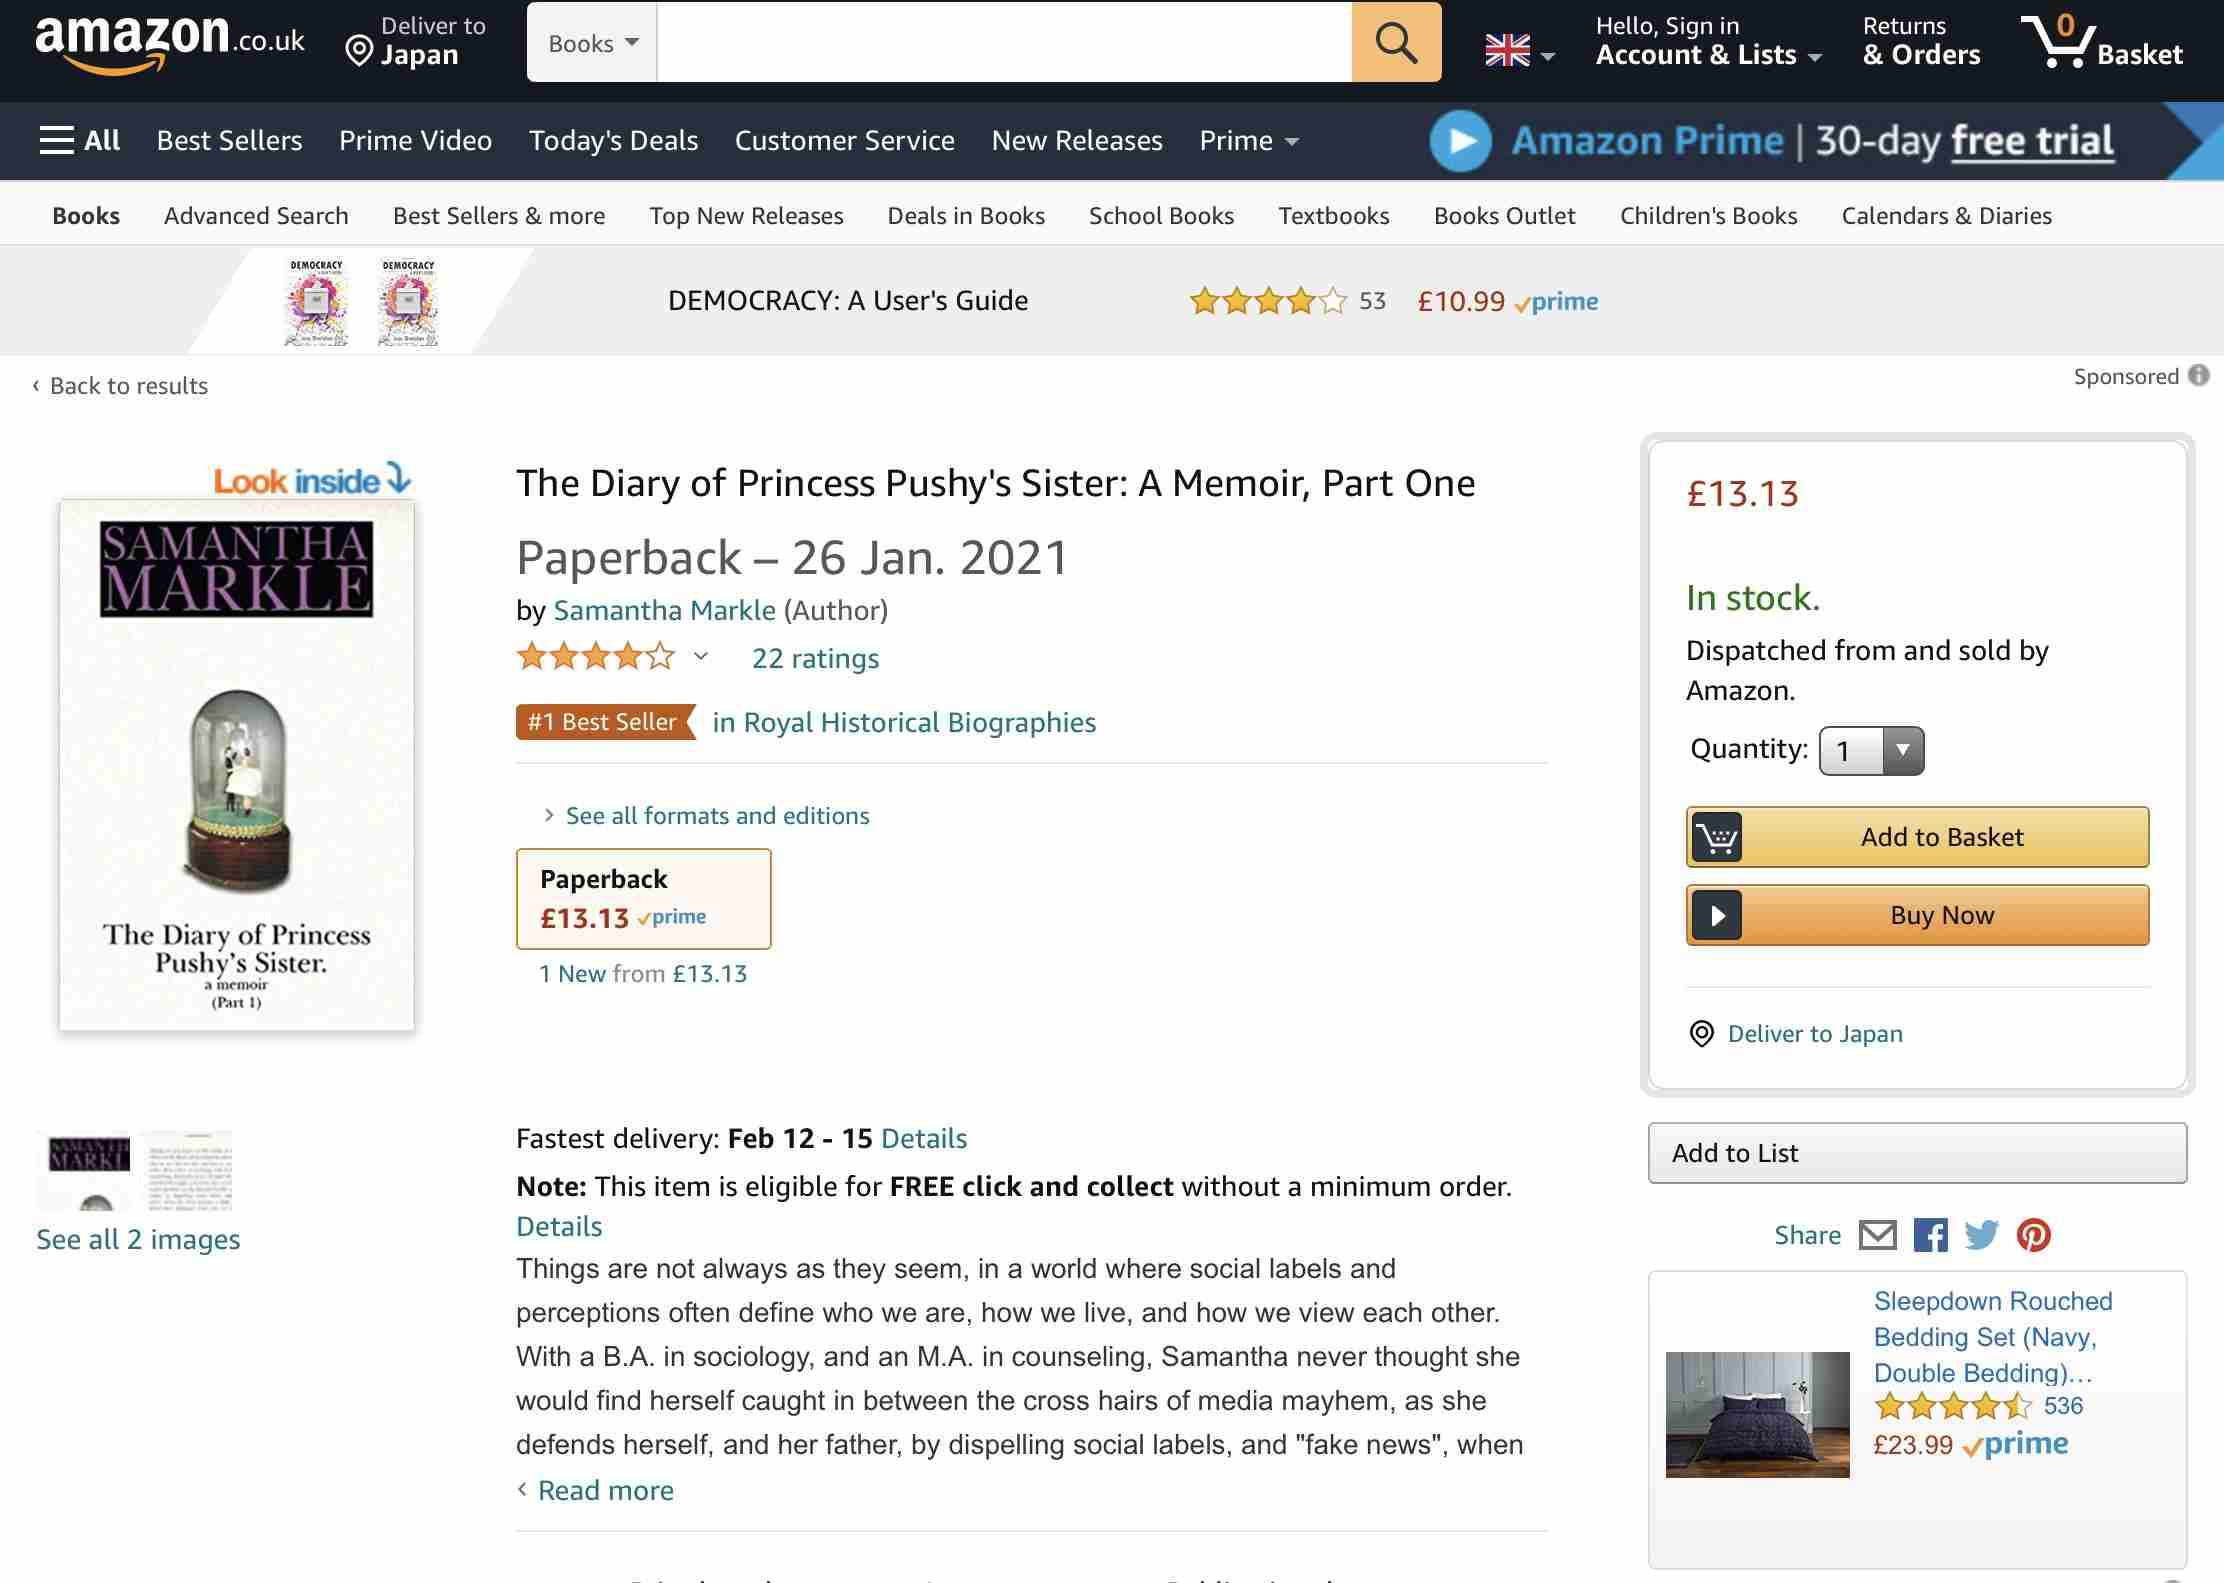Go Back to results
Image resolution: width=2224 pixels, height=1583 pixels.
(120, 385)
